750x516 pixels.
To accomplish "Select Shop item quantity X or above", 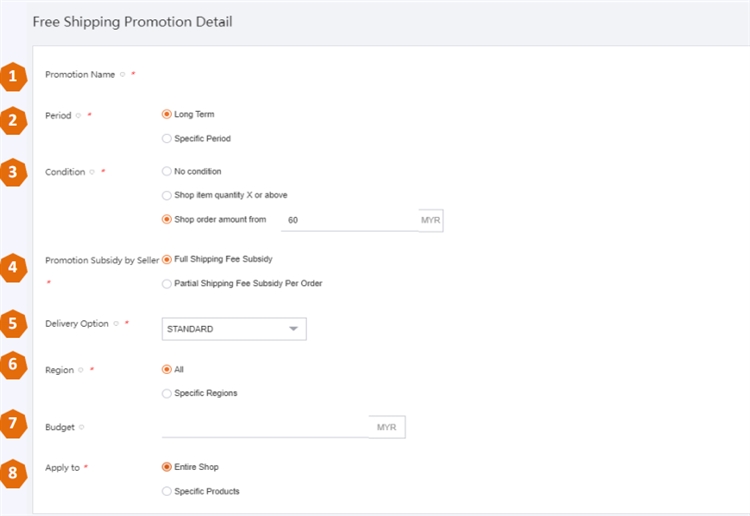I will click(x=167, y=196).
